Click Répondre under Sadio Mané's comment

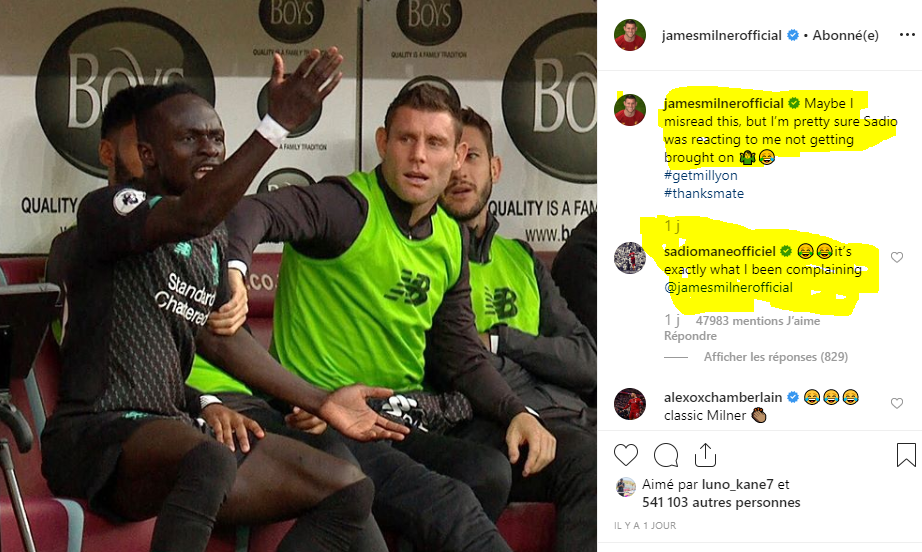[690, 336]
